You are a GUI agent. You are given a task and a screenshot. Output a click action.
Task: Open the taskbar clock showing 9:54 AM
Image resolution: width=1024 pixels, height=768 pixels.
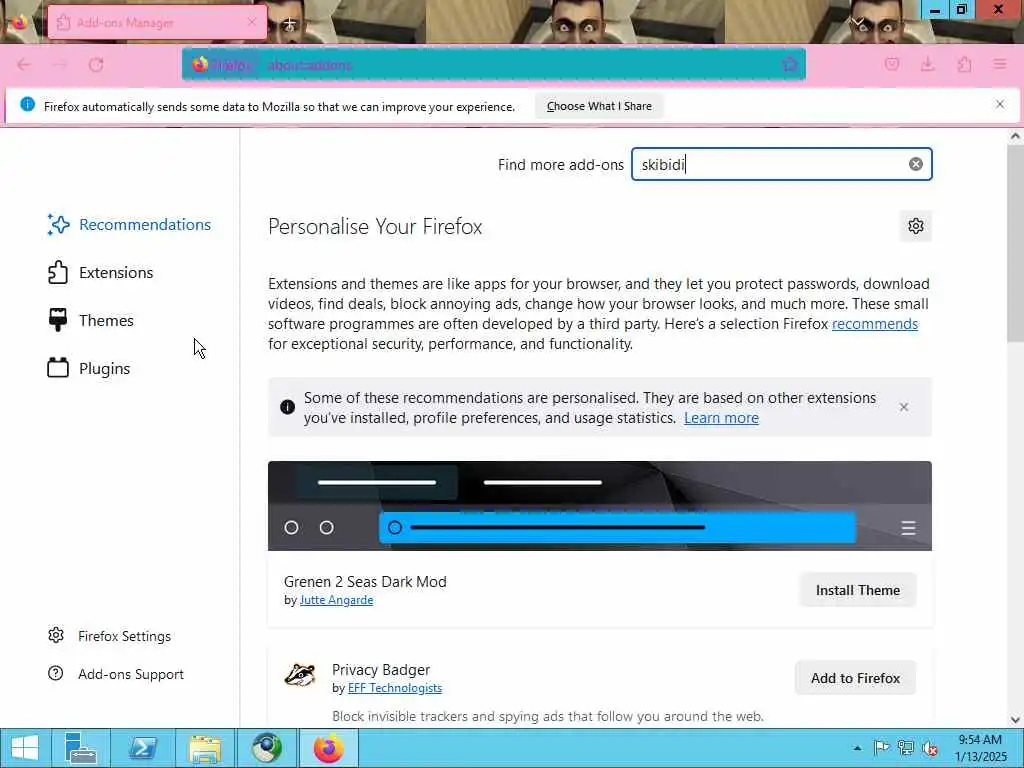tap(980, 748)
